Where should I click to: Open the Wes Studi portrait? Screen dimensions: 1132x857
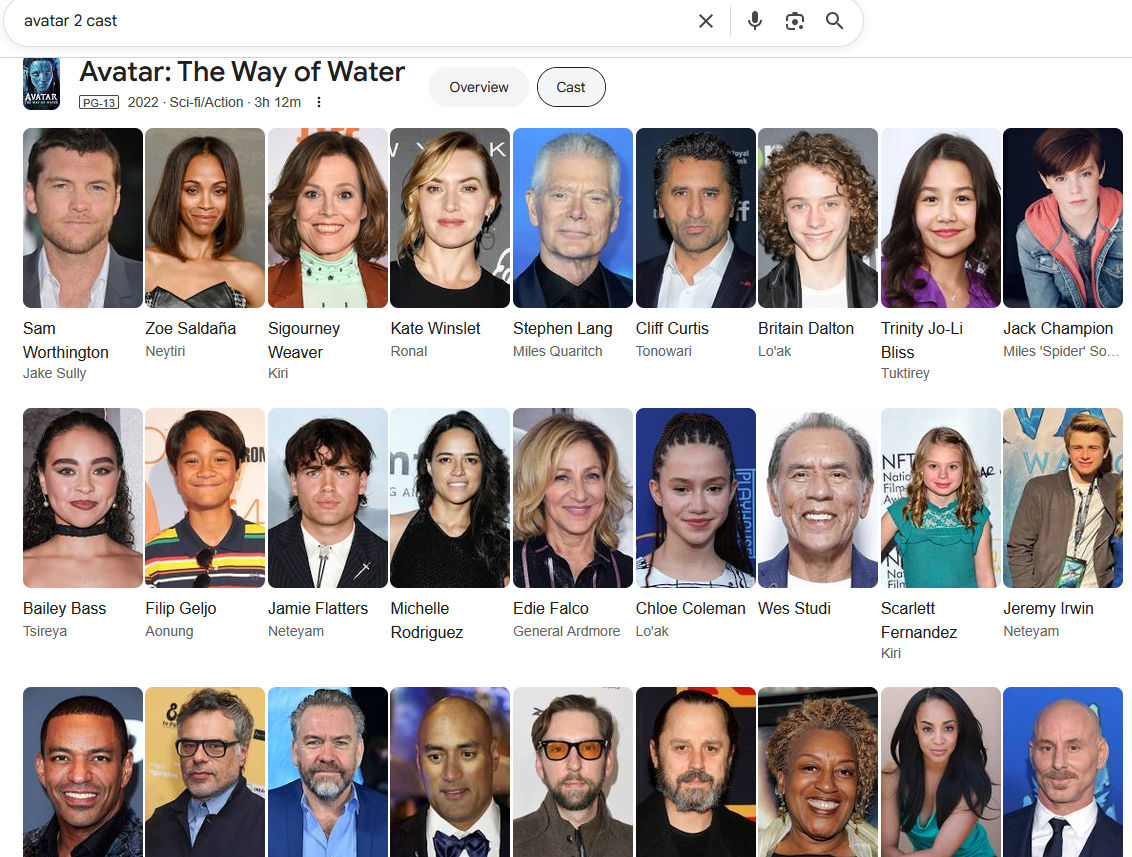click(x=818, y=498)
